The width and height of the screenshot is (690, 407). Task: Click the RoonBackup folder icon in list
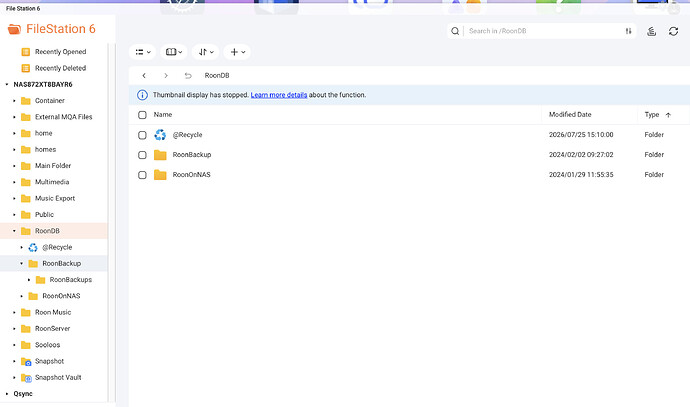click(x=160, y=155)
